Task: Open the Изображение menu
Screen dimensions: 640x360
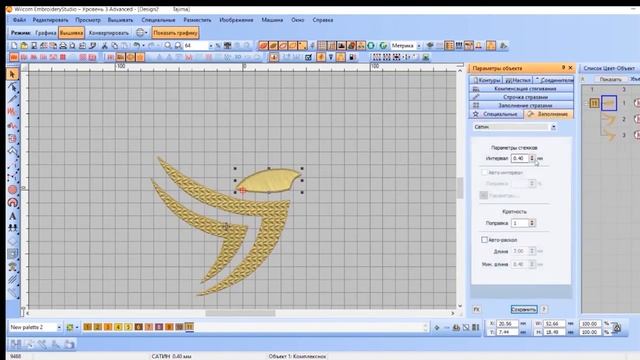Action: click(x=236, y=20)
